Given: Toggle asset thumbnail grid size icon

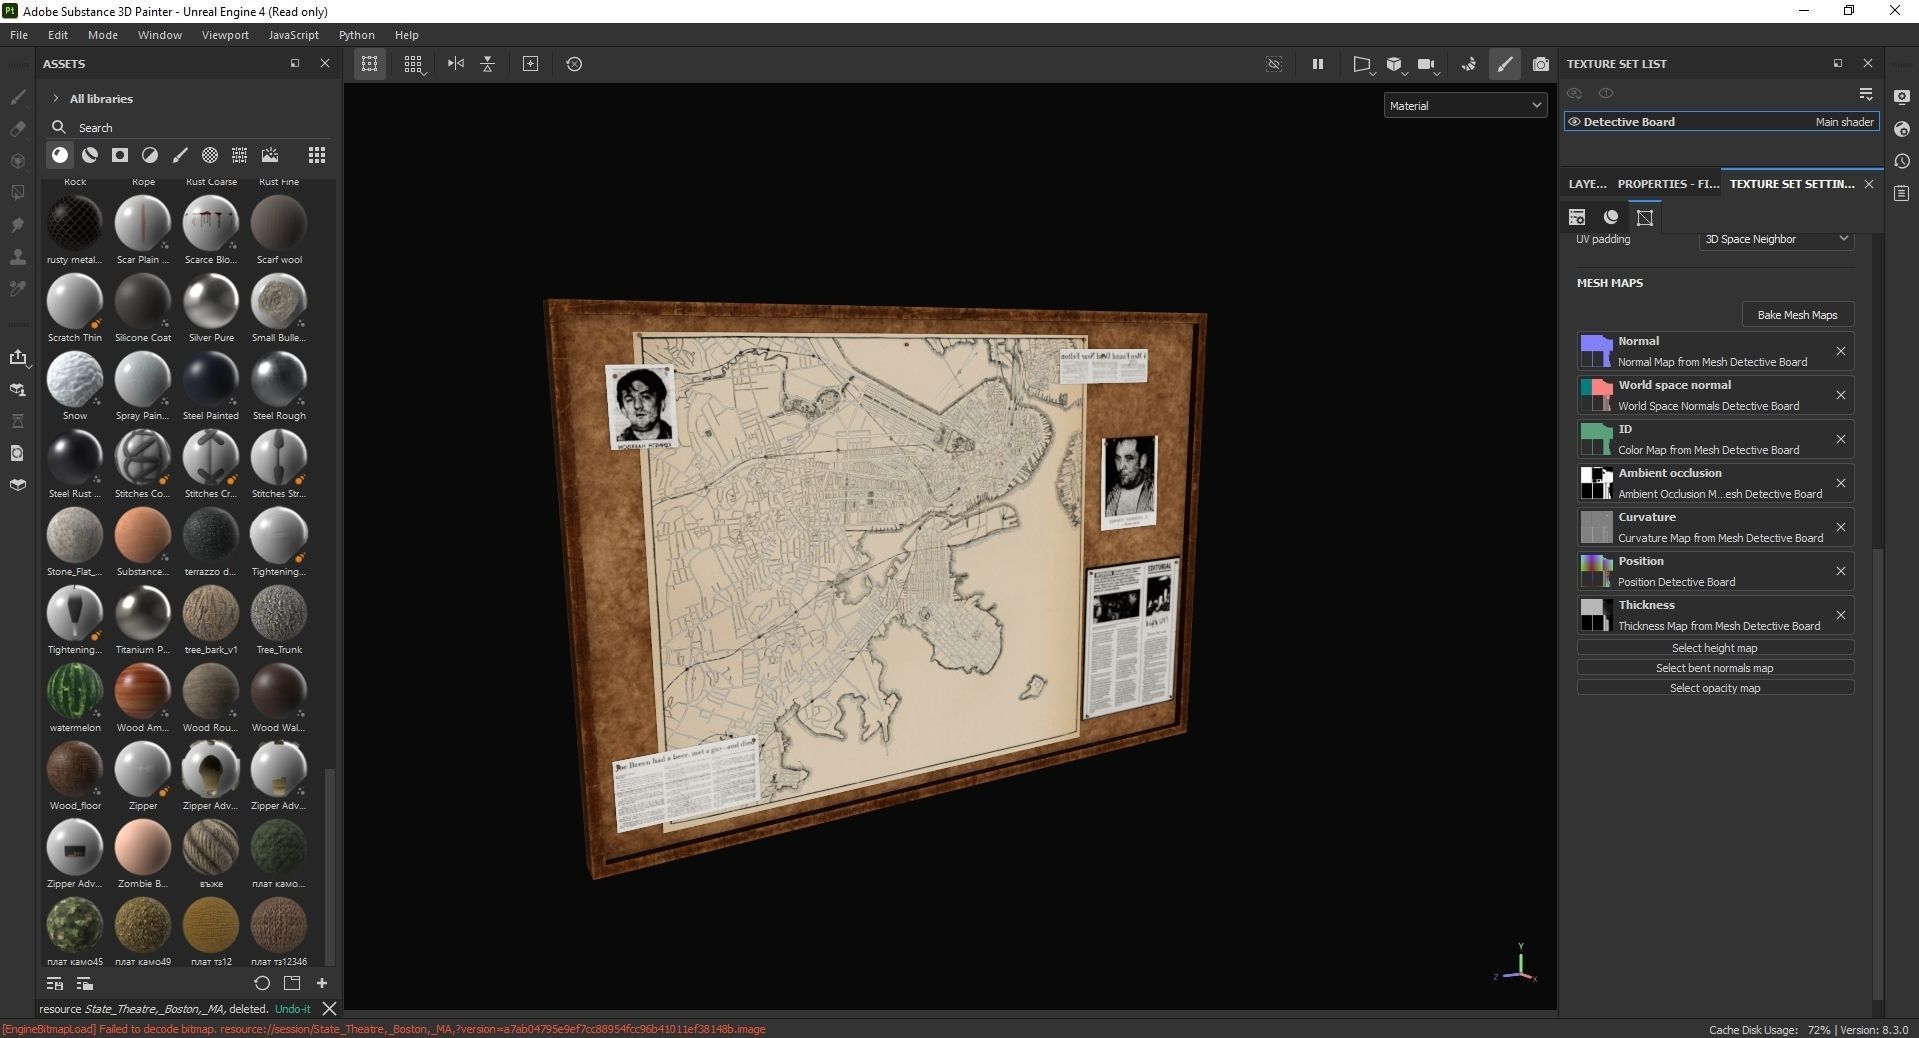Looking at the screenshot, I should [317, 155].
